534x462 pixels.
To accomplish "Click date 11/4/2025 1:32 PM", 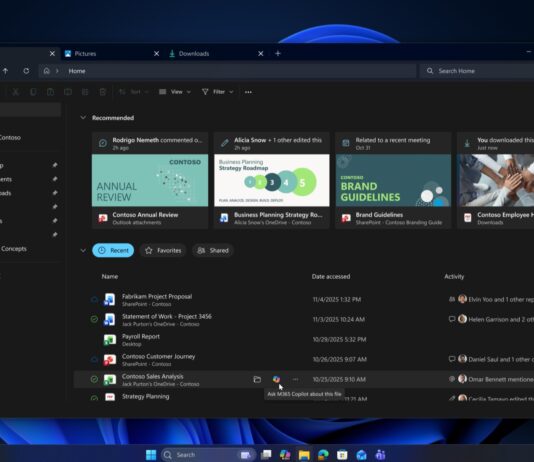I will pos(337,300).
